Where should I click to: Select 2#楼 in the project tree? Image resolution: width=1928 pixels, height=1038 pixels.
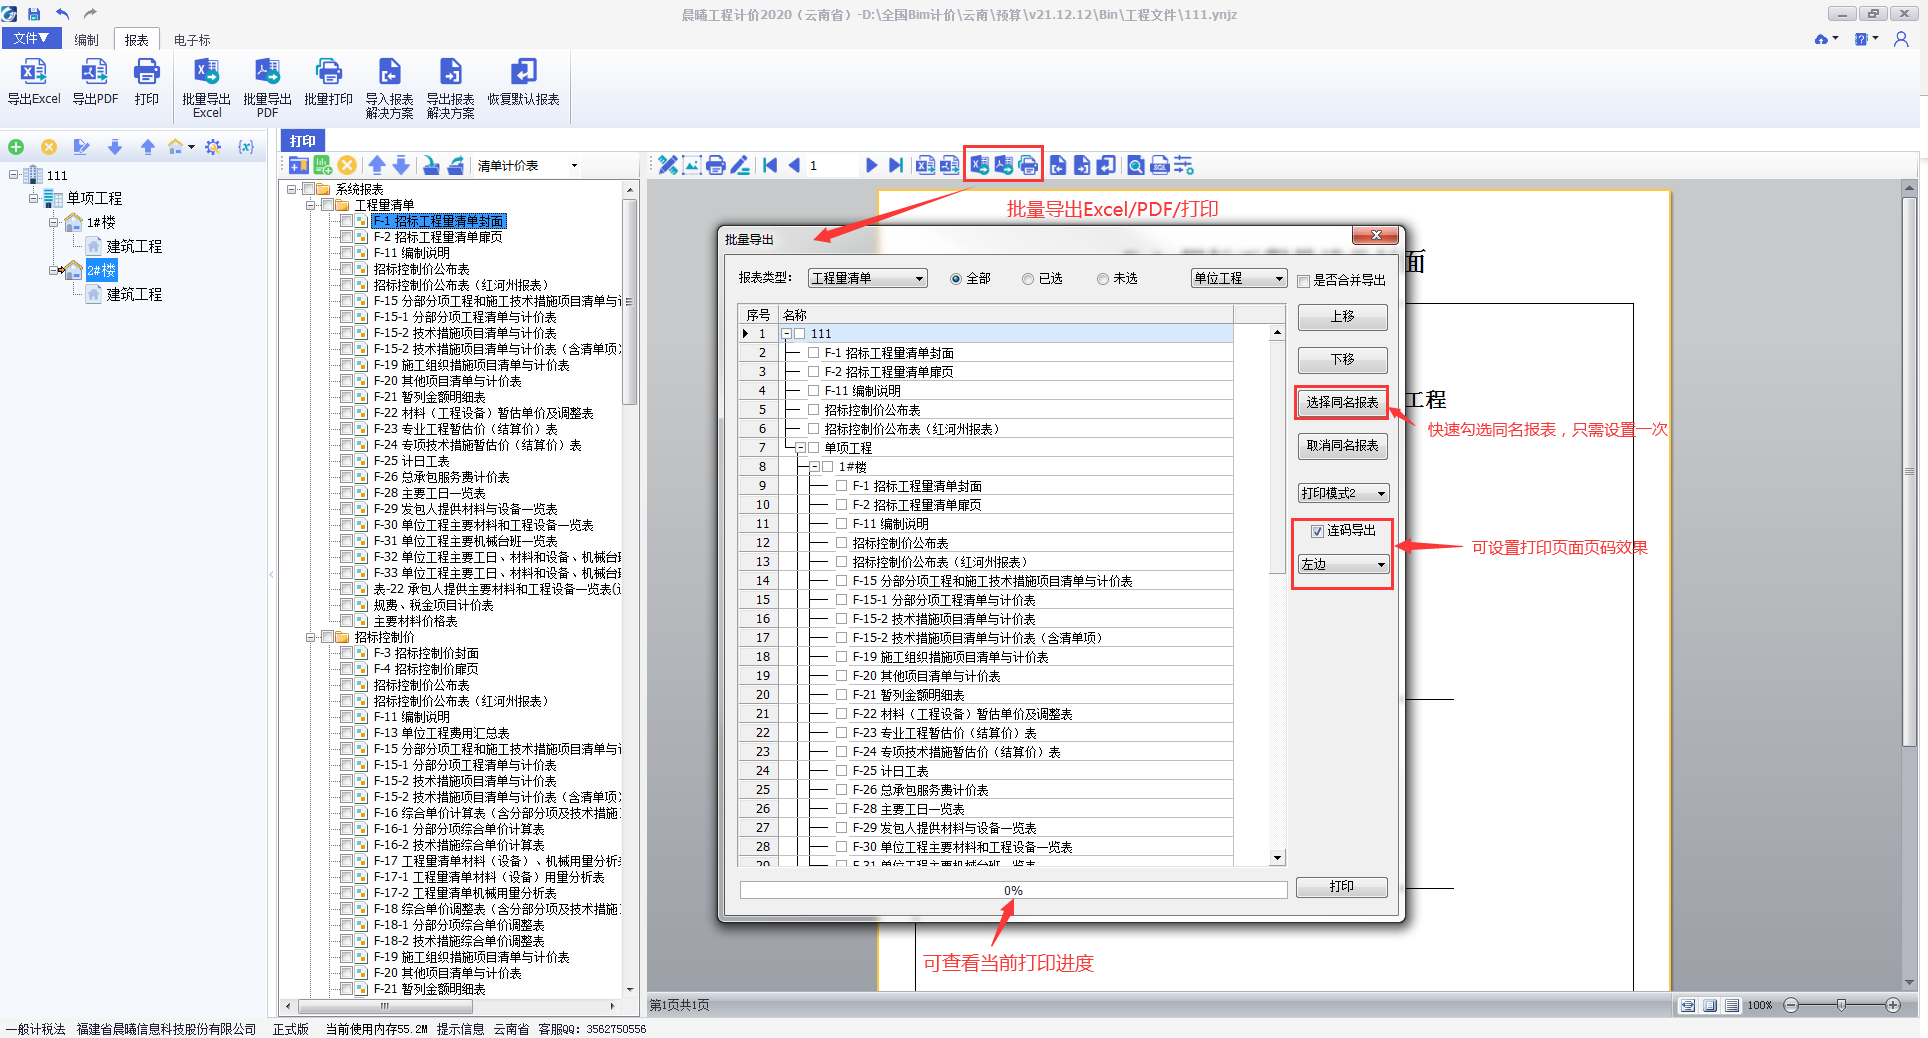(101, 270)
